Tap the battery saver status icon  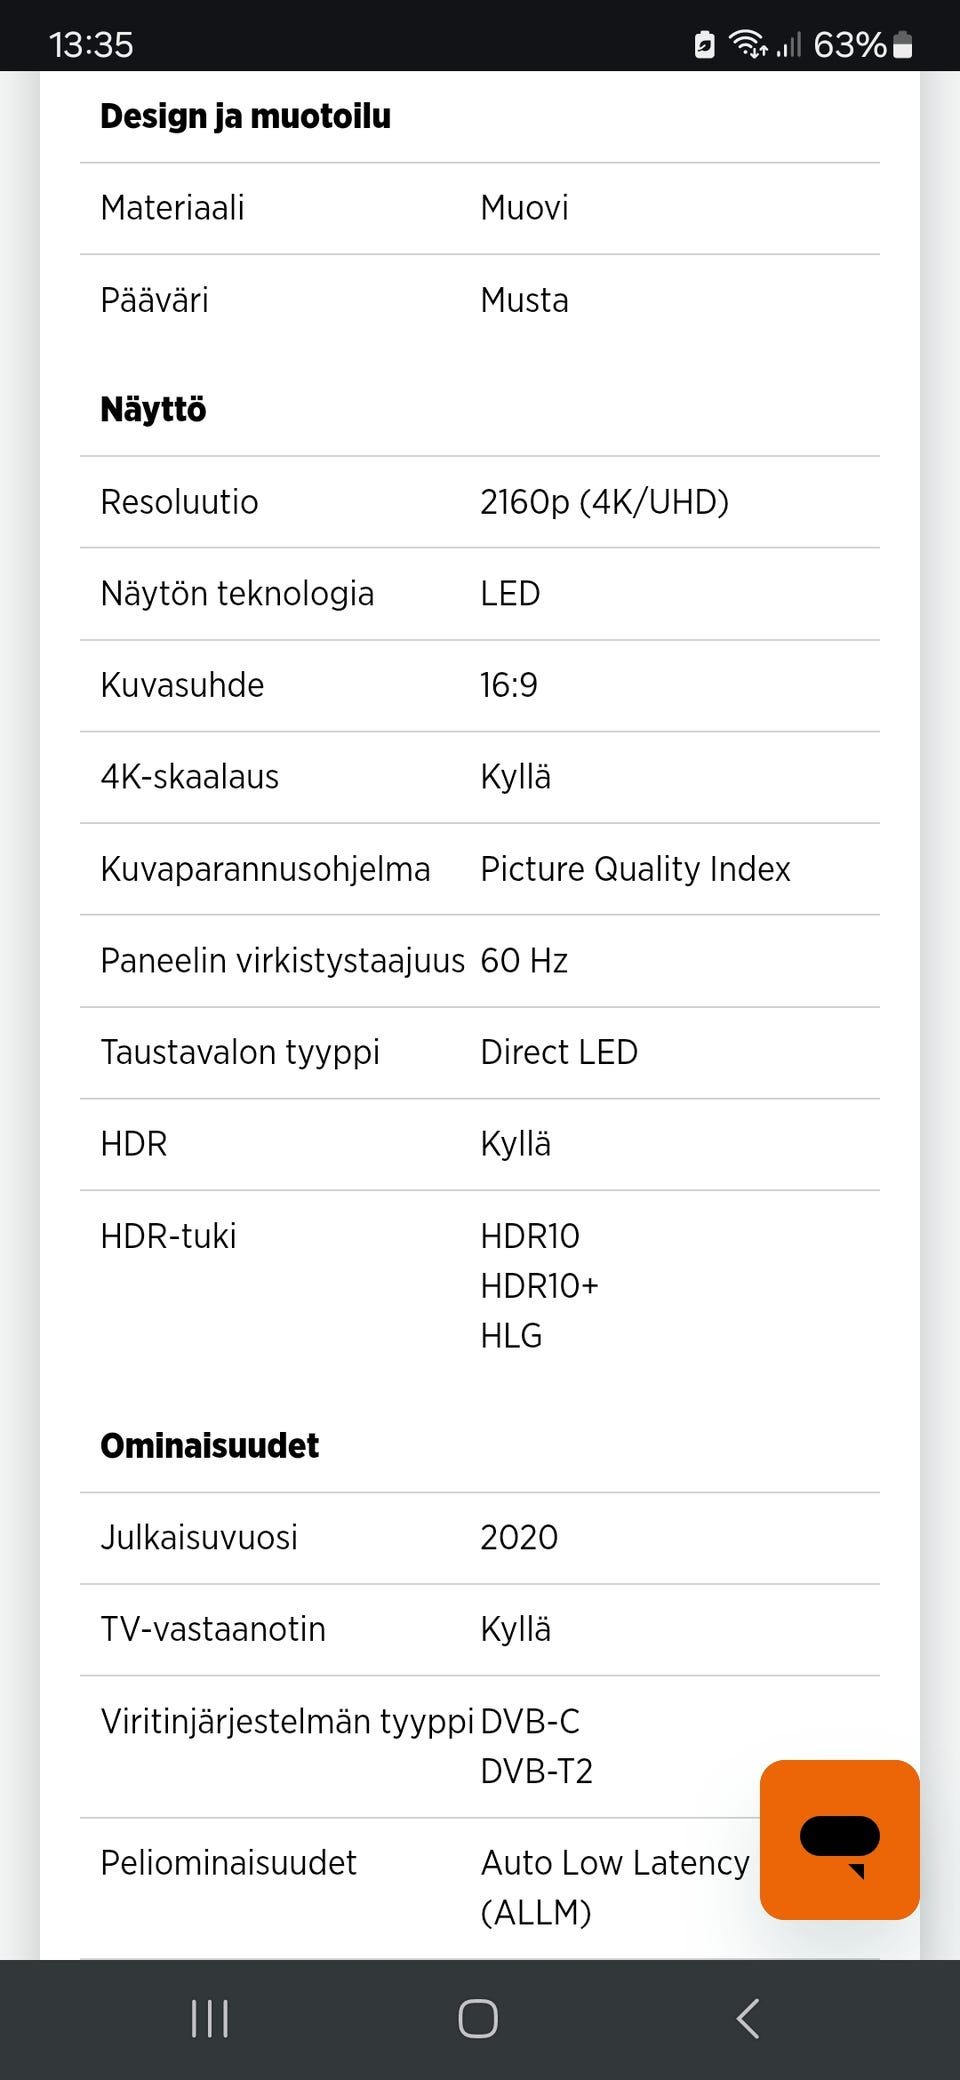tap(704, 45)
